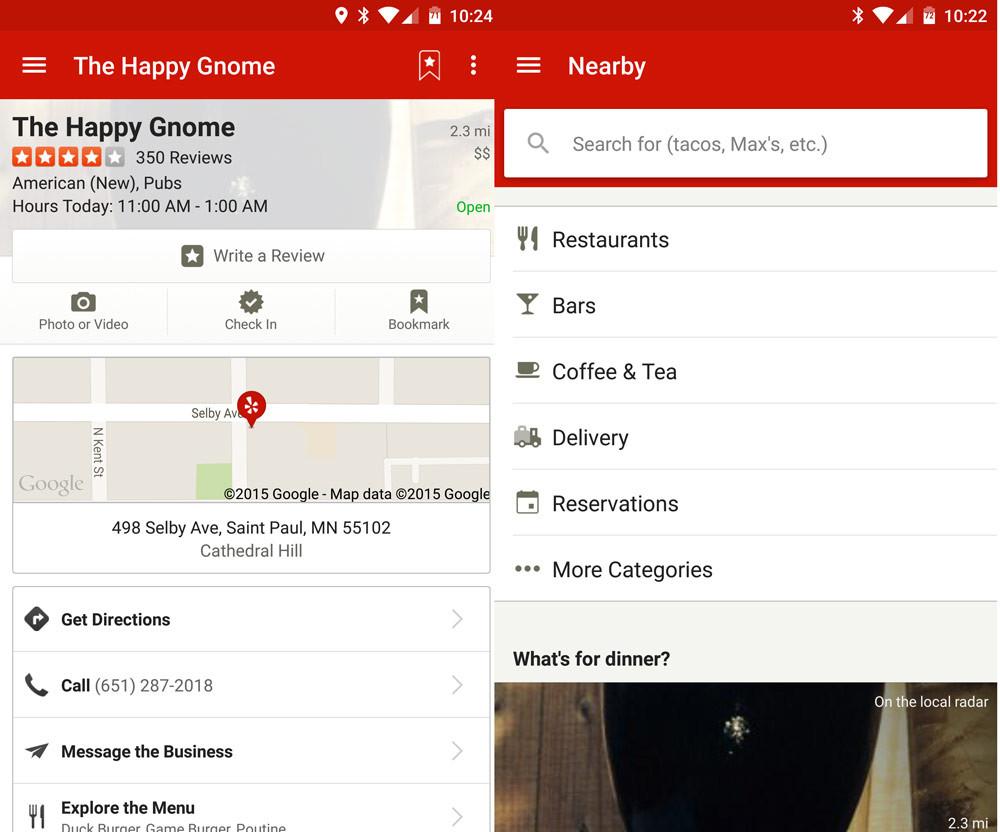Viewport: 1000px width, 832px height.
Task: Tap the magnifier icon in search box
Action: tap(538, 144)
